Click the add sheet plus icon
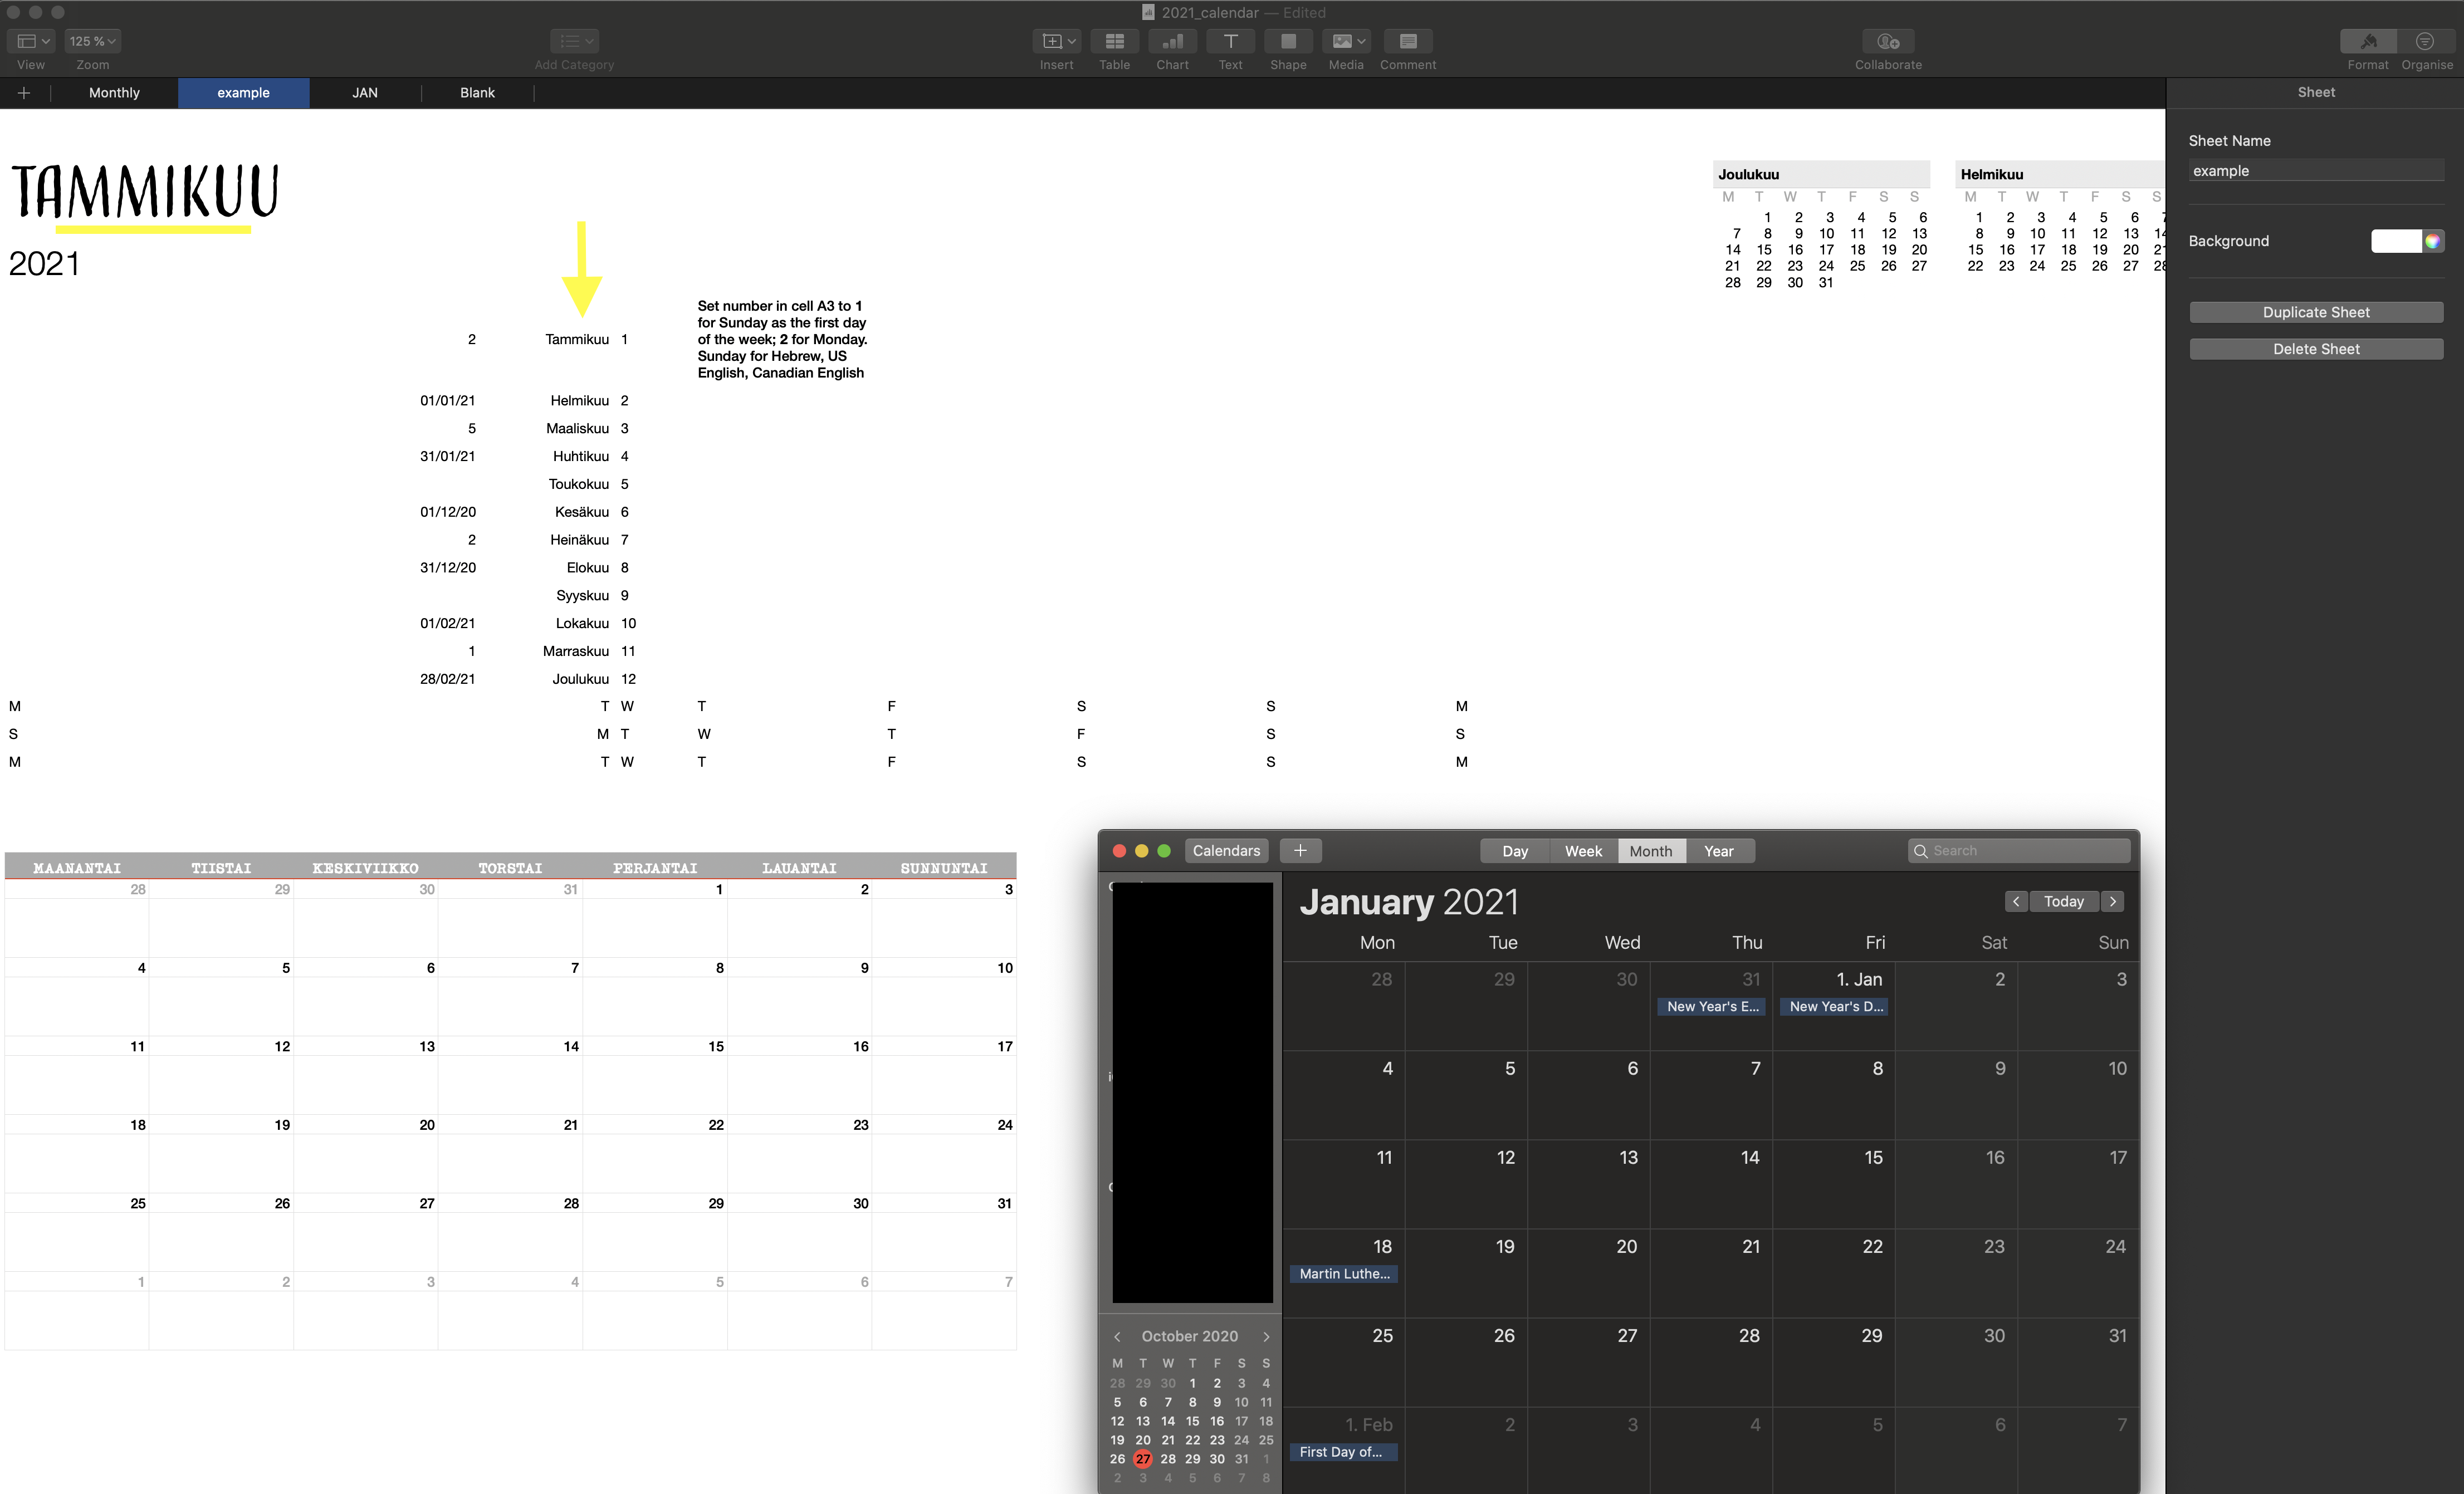 (24, 93)
